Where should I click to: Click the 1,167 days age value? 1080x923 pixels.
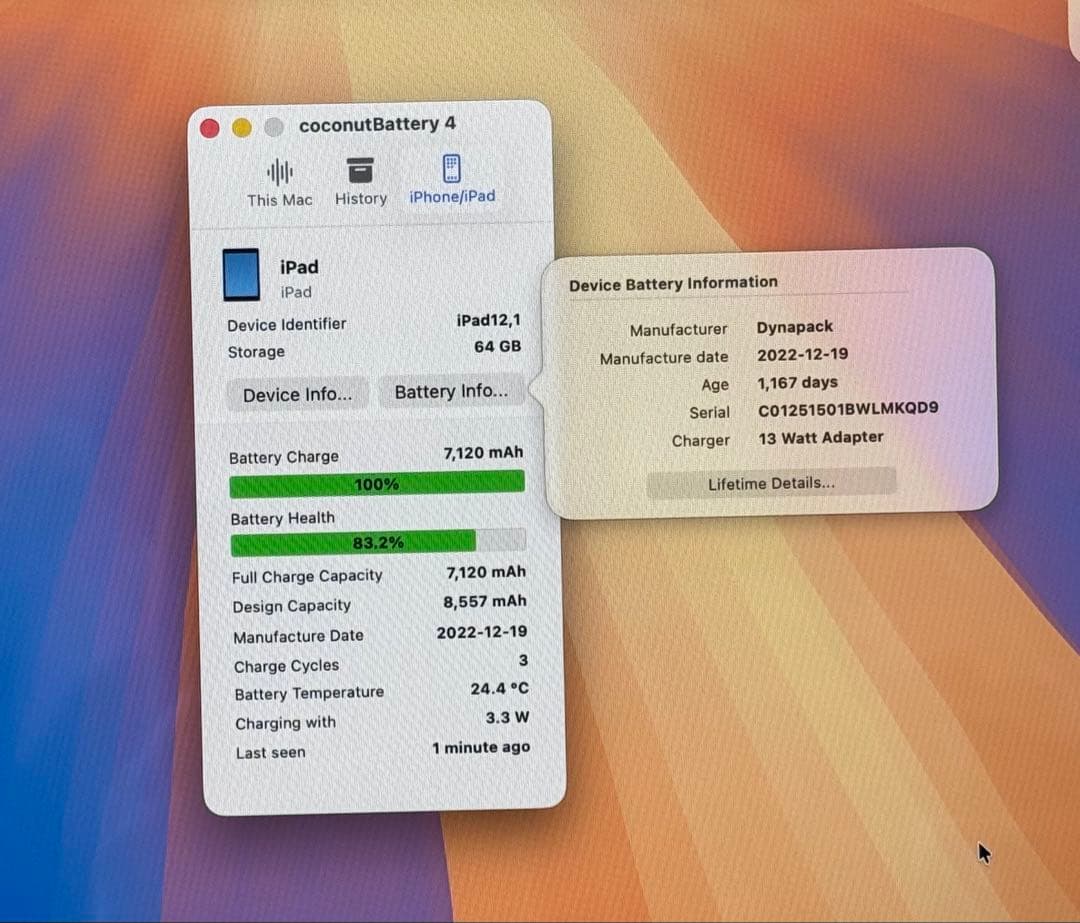click(x=798, y=382)
